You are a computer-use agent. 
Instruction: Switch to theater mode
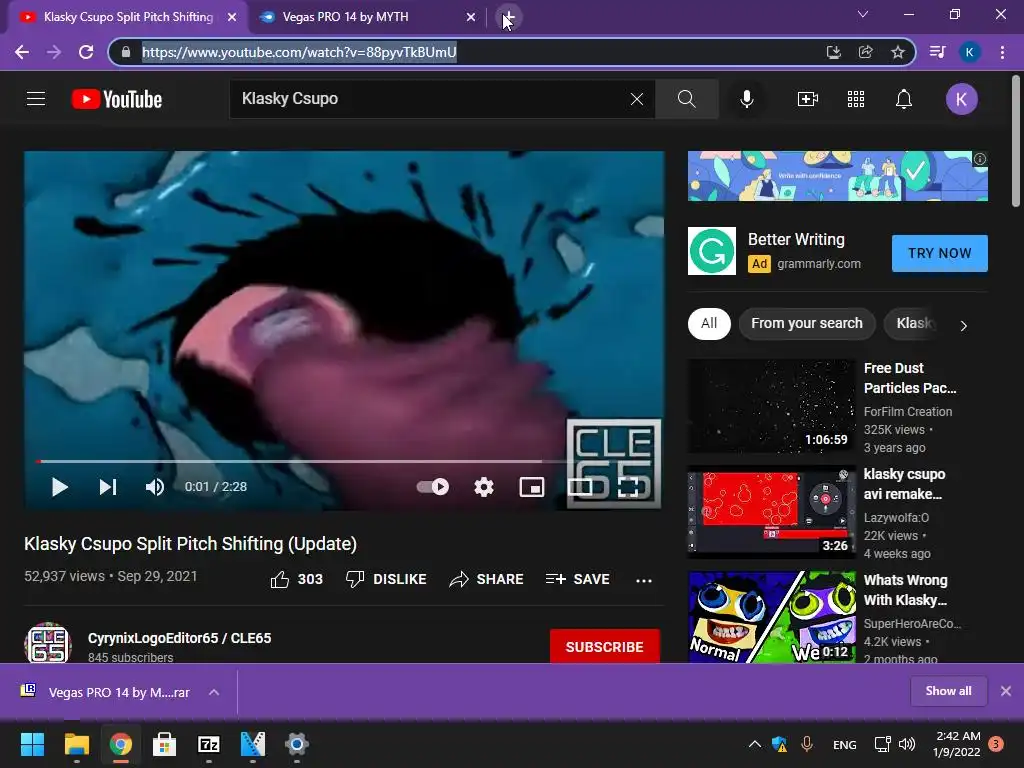(580, 487)
